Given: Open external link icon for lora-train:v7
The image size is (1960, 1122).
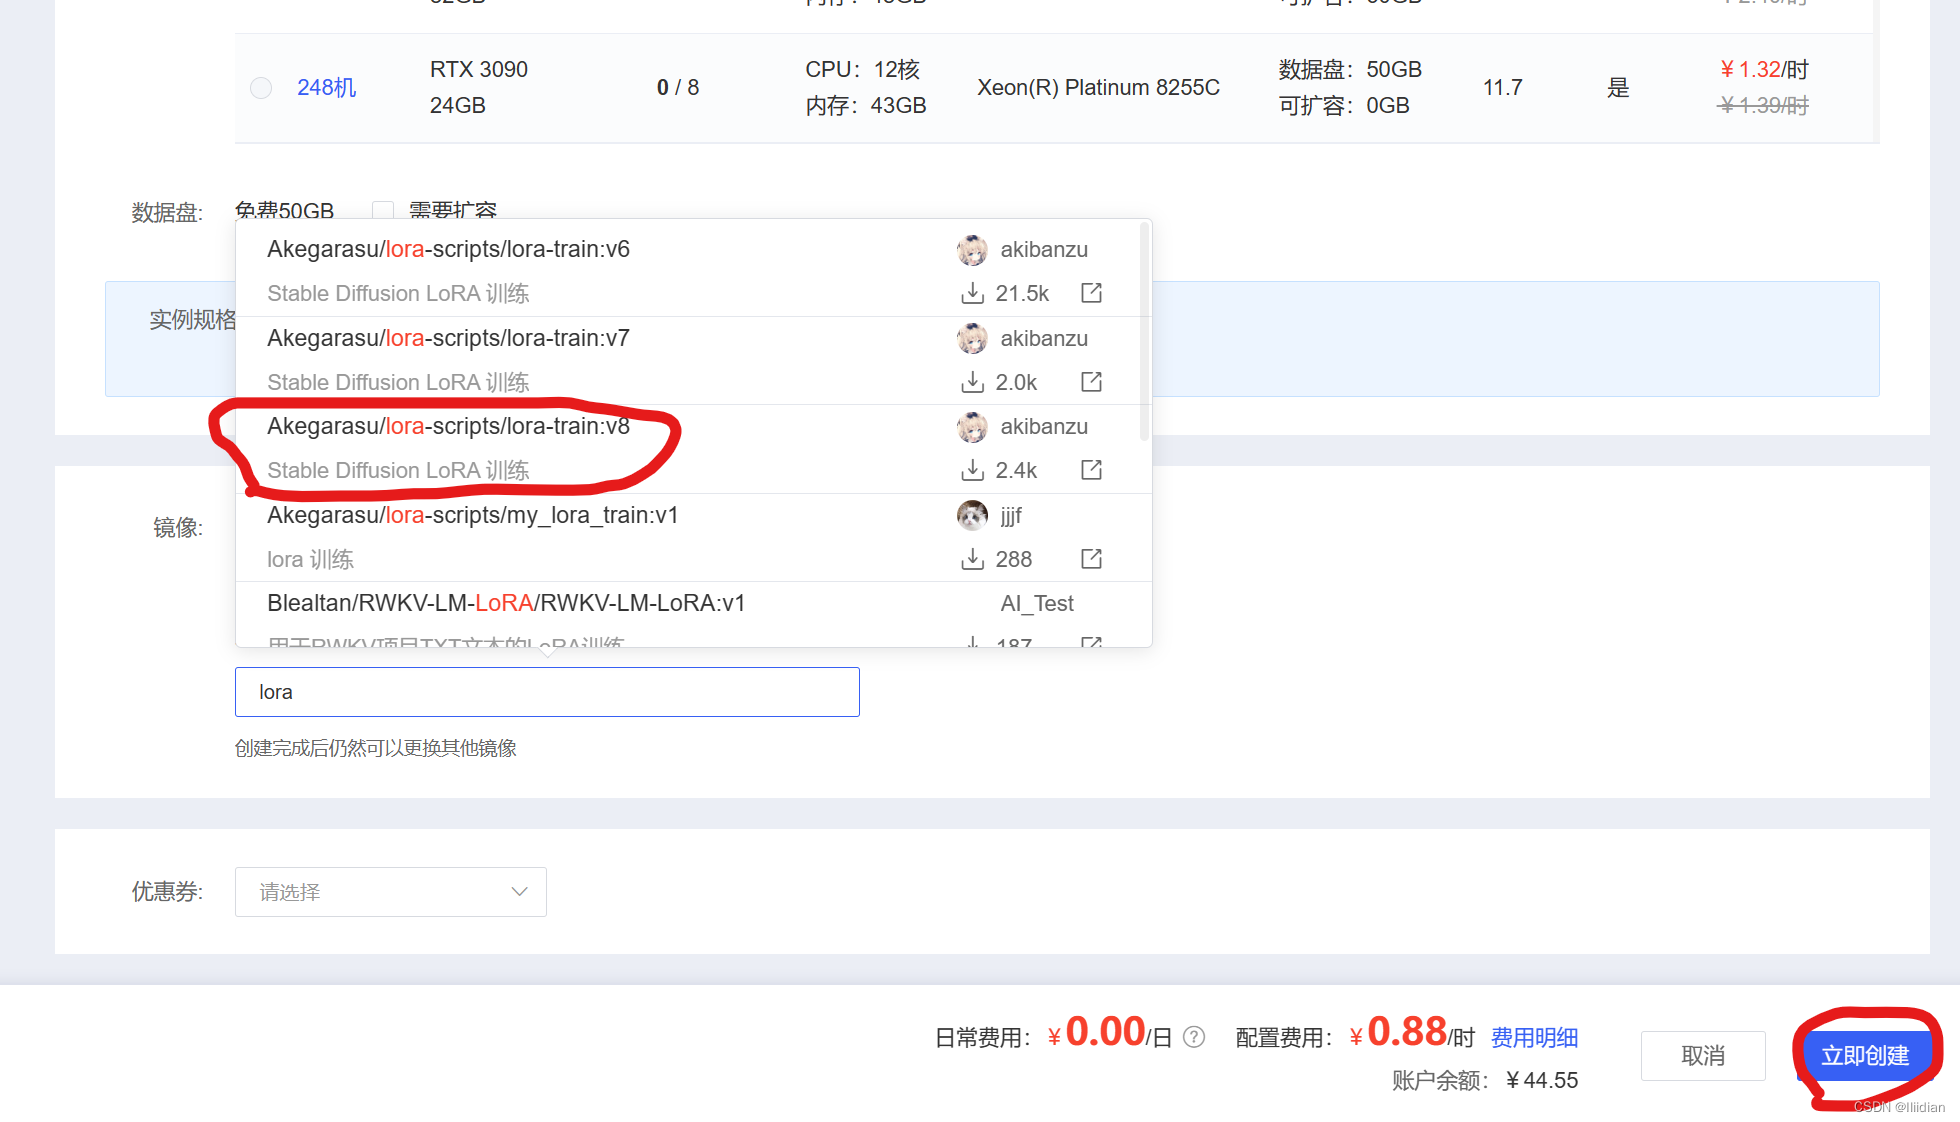Looking at the screenshot, I should click(x=1091, y=382).
